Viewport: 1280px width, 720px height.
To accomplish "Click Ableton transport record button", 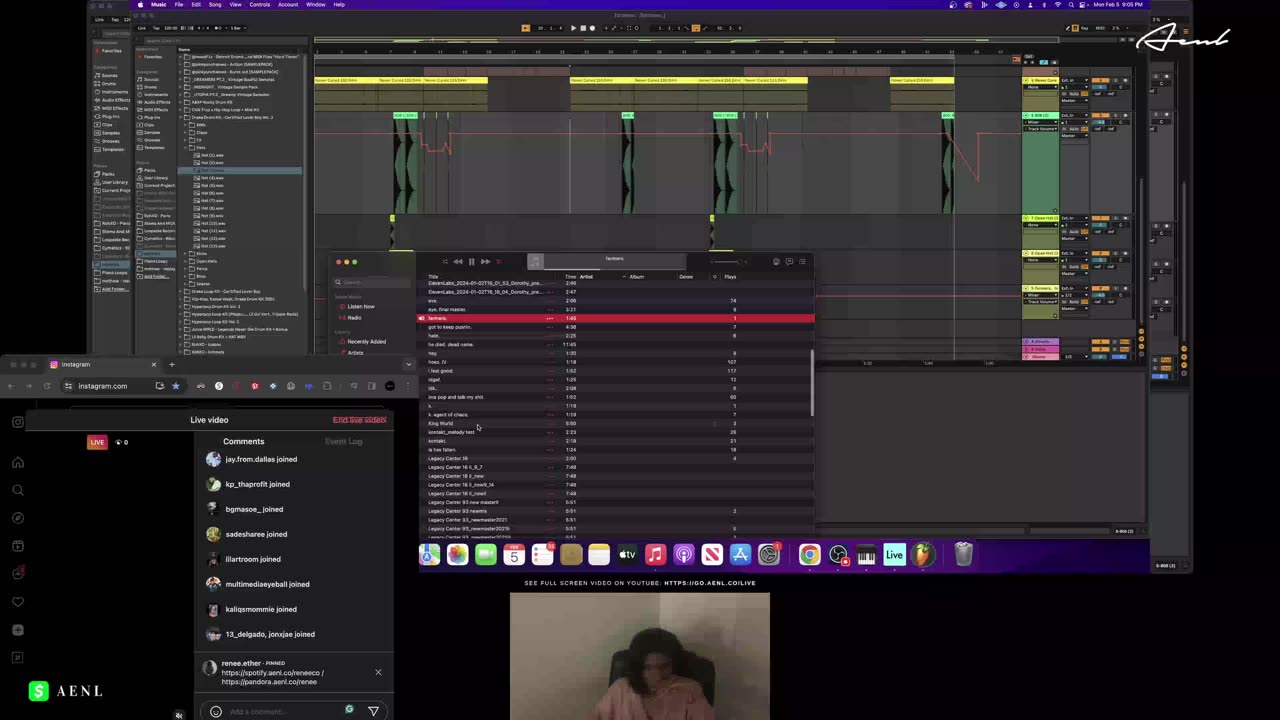I will click(592, 28).
